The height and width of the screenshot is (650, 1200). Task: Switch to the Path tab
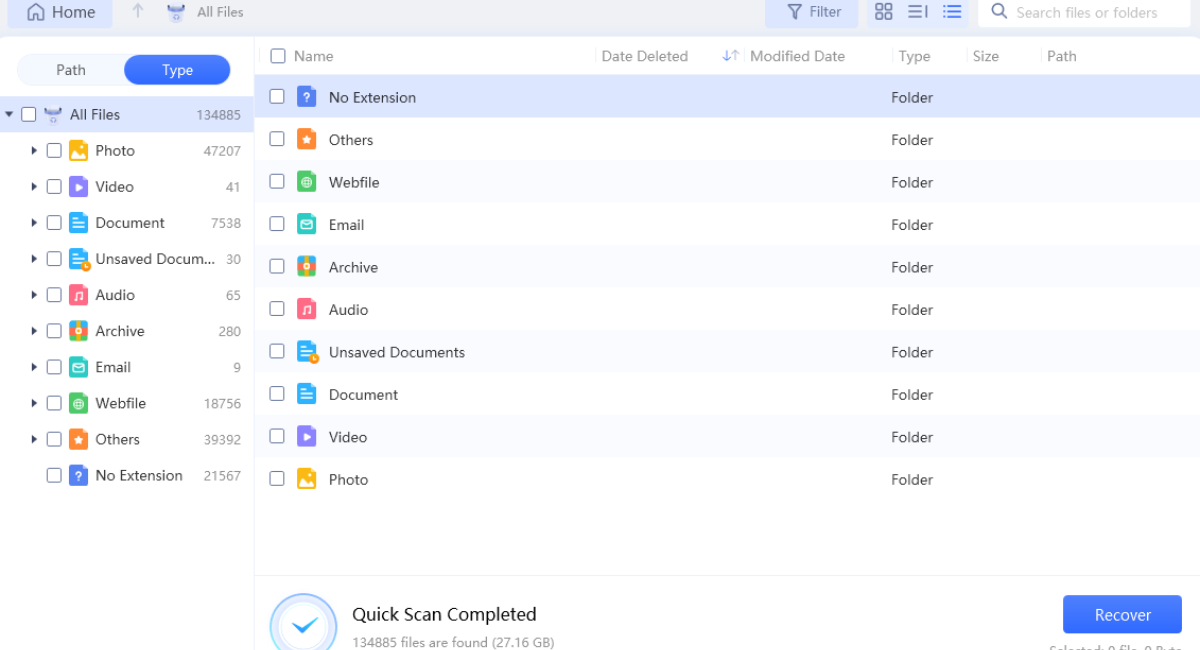[x=71, y=70]
